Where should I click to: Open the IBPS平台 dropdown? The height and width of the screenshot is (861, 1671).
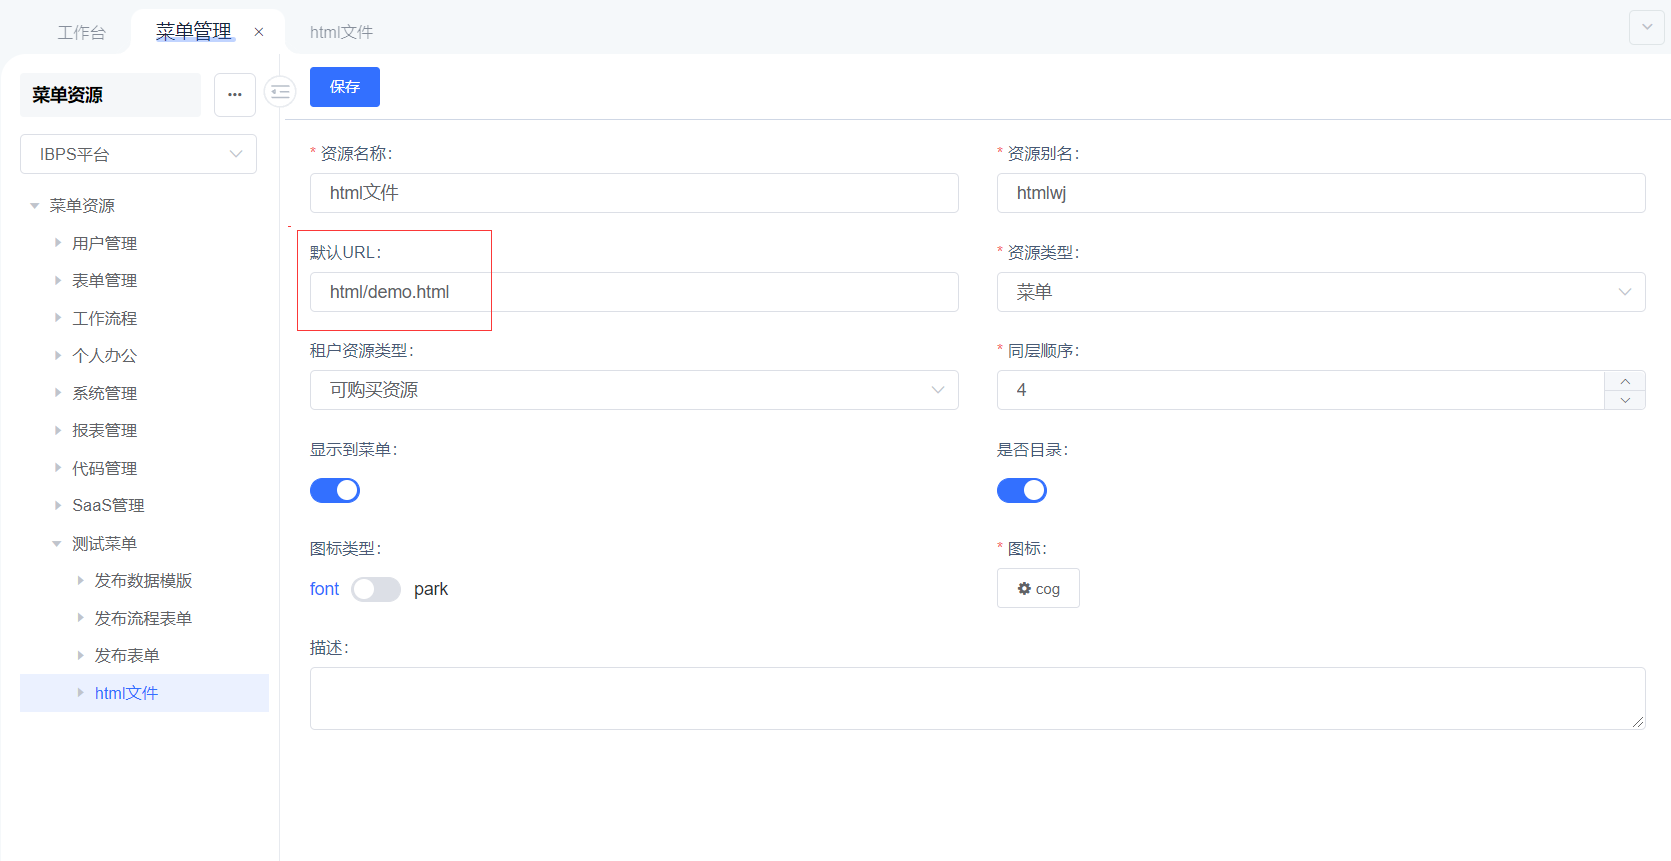point(138,154)
